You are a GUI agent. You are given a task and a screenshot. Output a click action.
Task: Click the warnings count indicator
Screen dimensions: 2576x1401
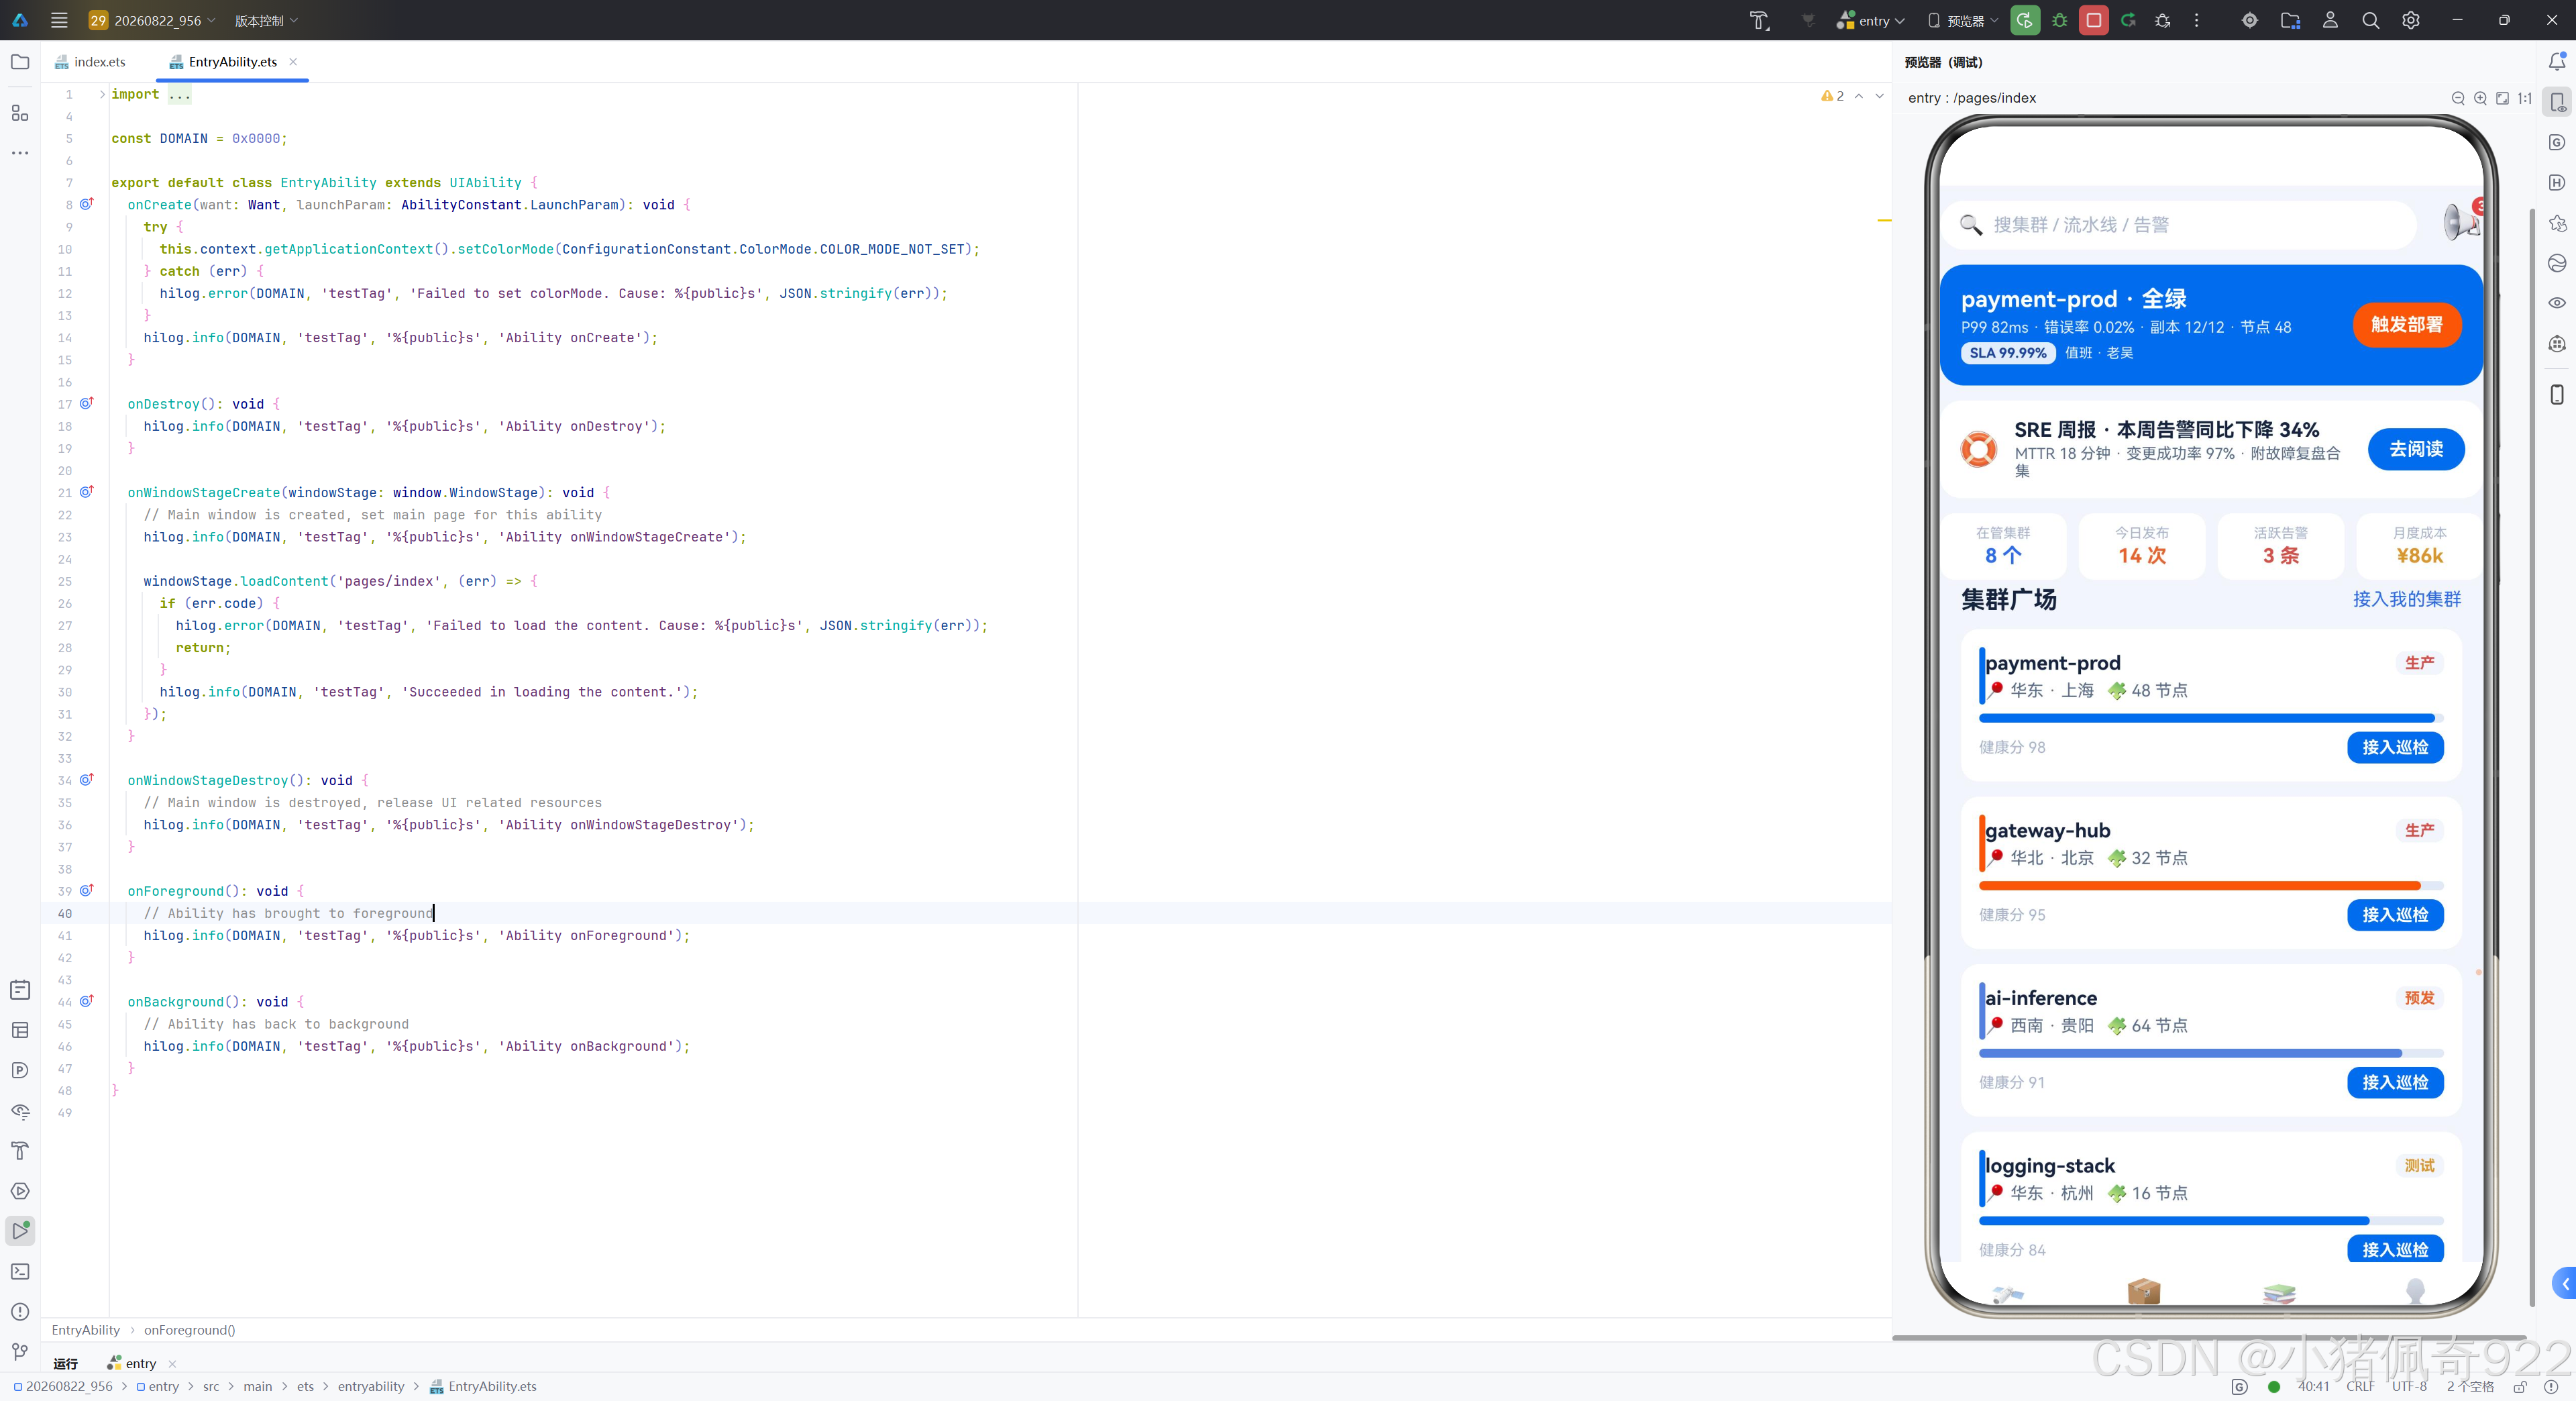coord(1833,96)
